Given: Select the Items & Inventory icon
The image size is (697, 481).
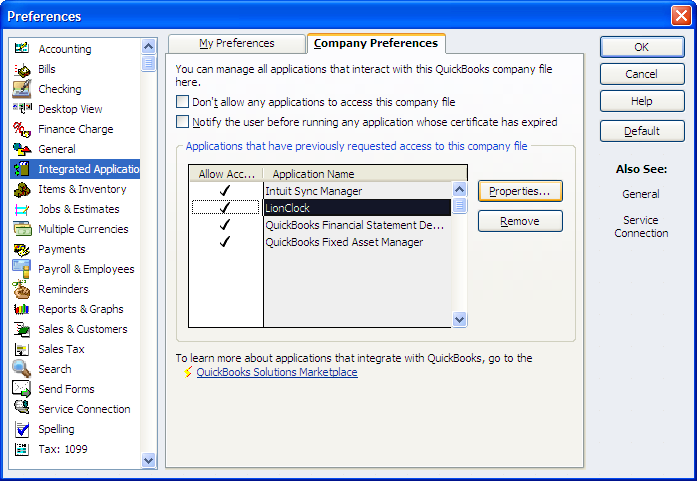Looking at the screenshot, I should [22, 189].
